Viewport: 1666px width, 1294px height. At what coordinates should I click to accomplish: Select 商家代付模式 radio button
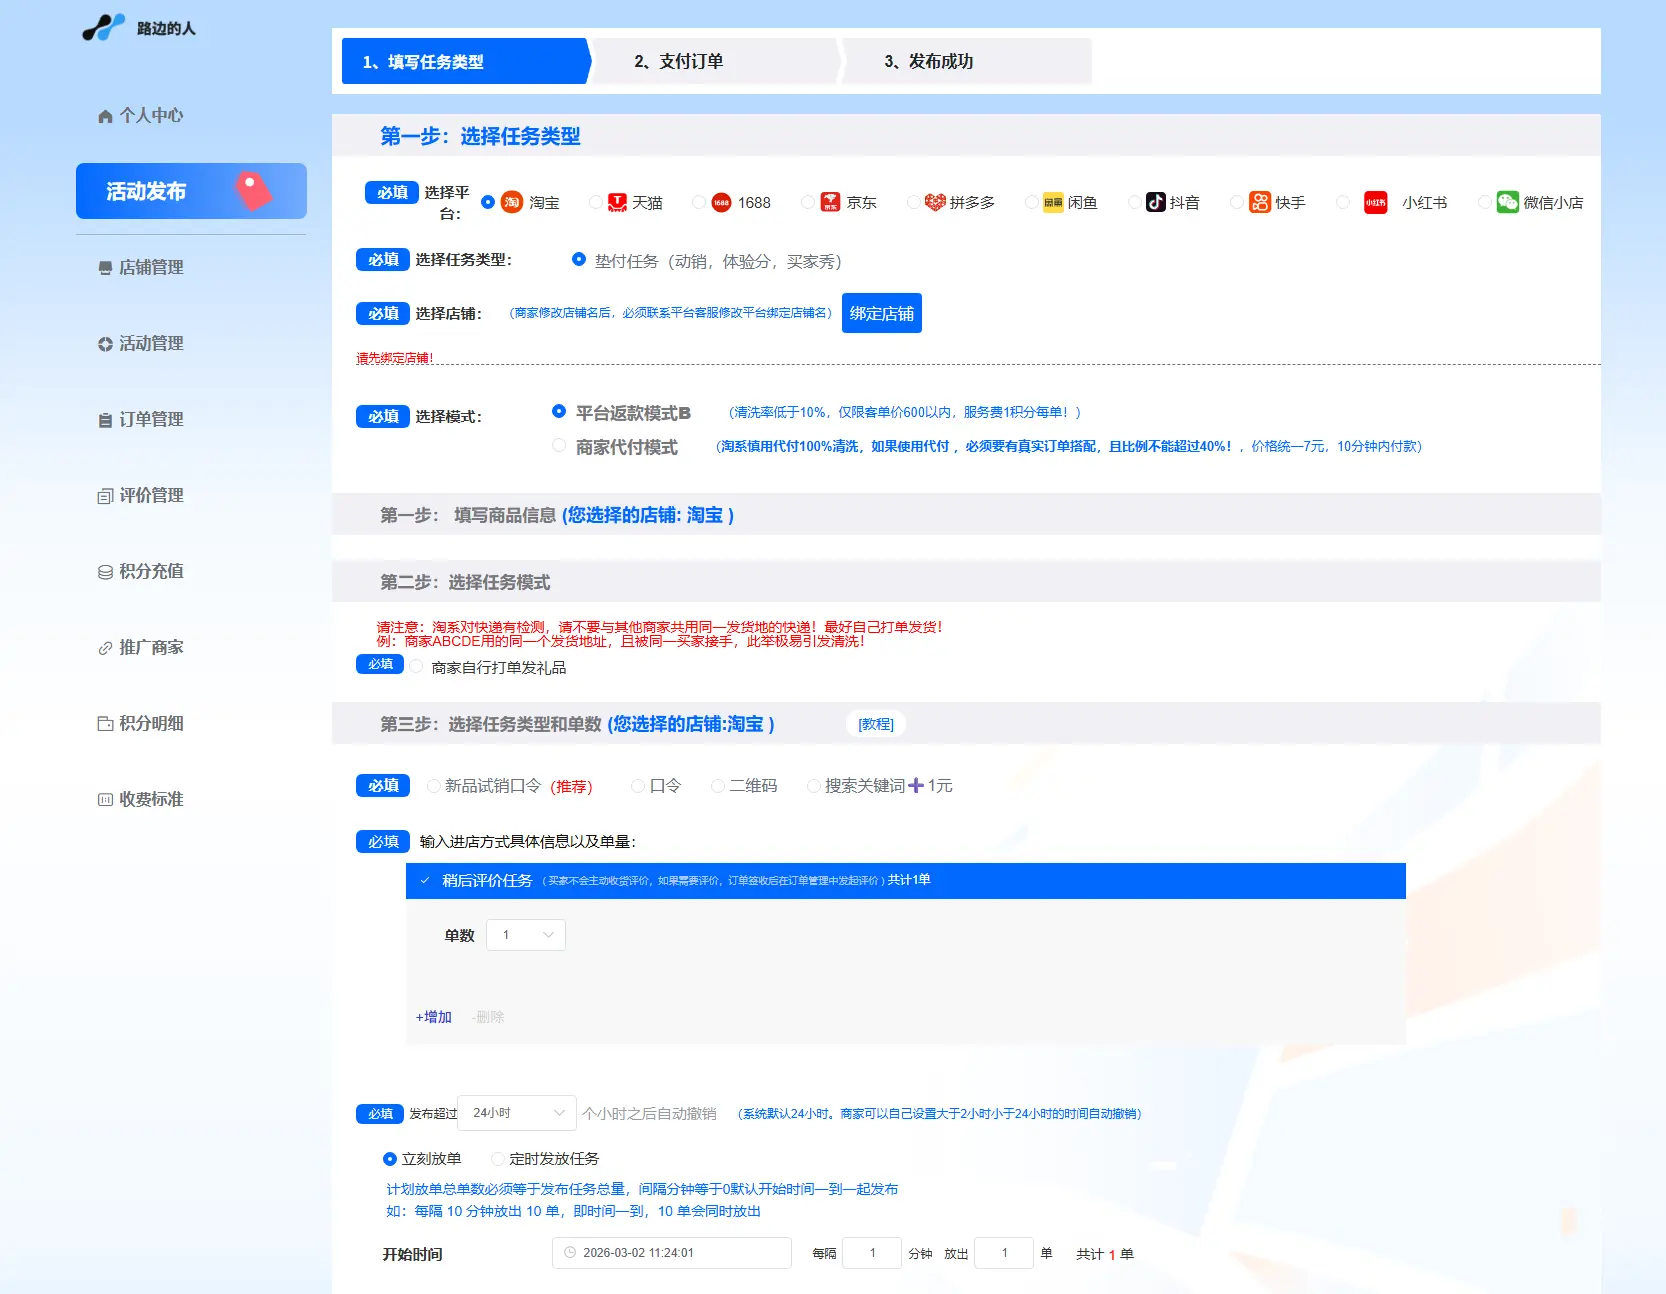coord(559,446)
